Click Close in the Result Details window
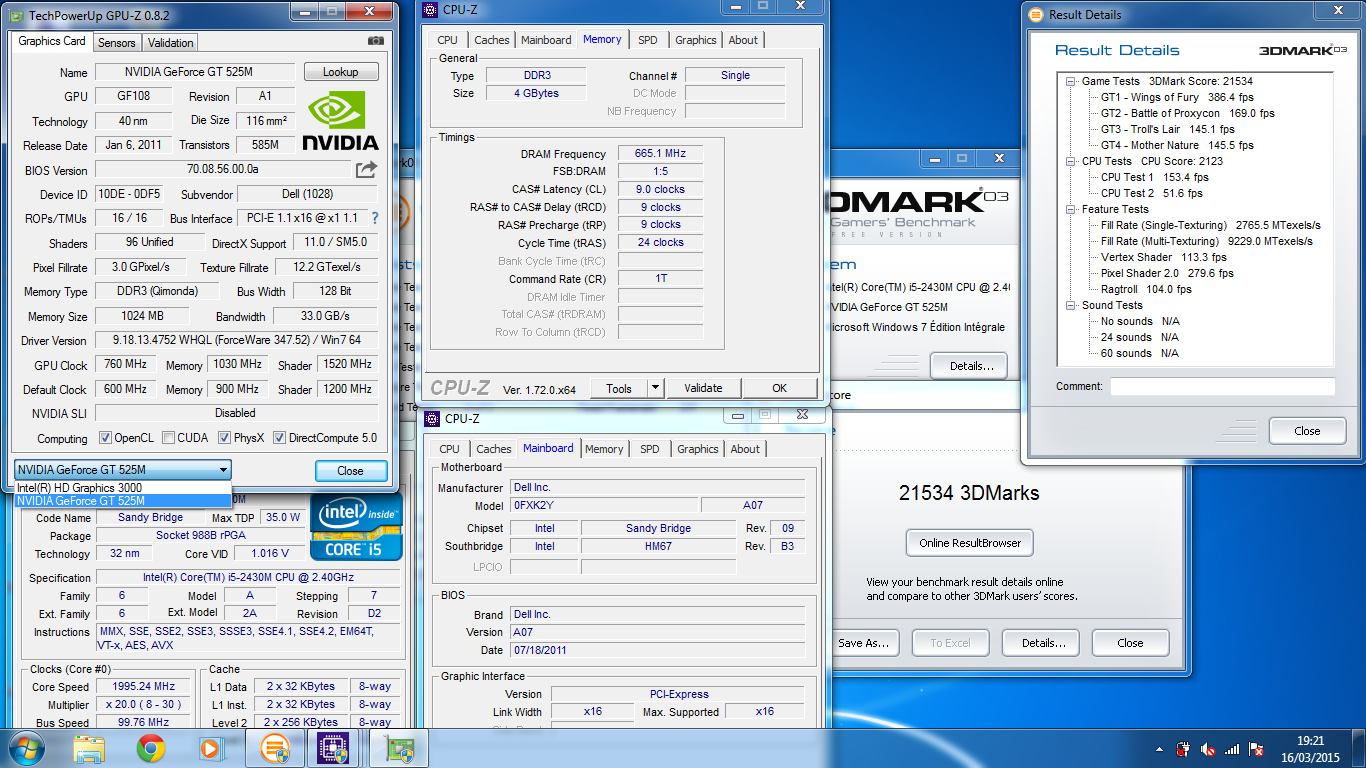1366x768 pixels. tap(1307, 431)
